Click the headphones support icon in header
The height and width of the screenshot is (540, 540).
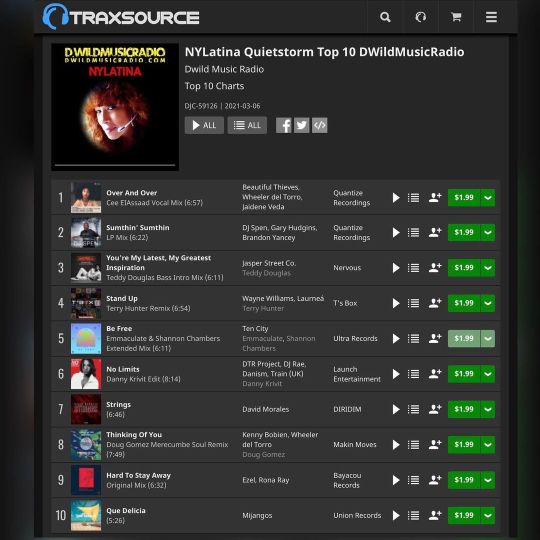(420, 17)
